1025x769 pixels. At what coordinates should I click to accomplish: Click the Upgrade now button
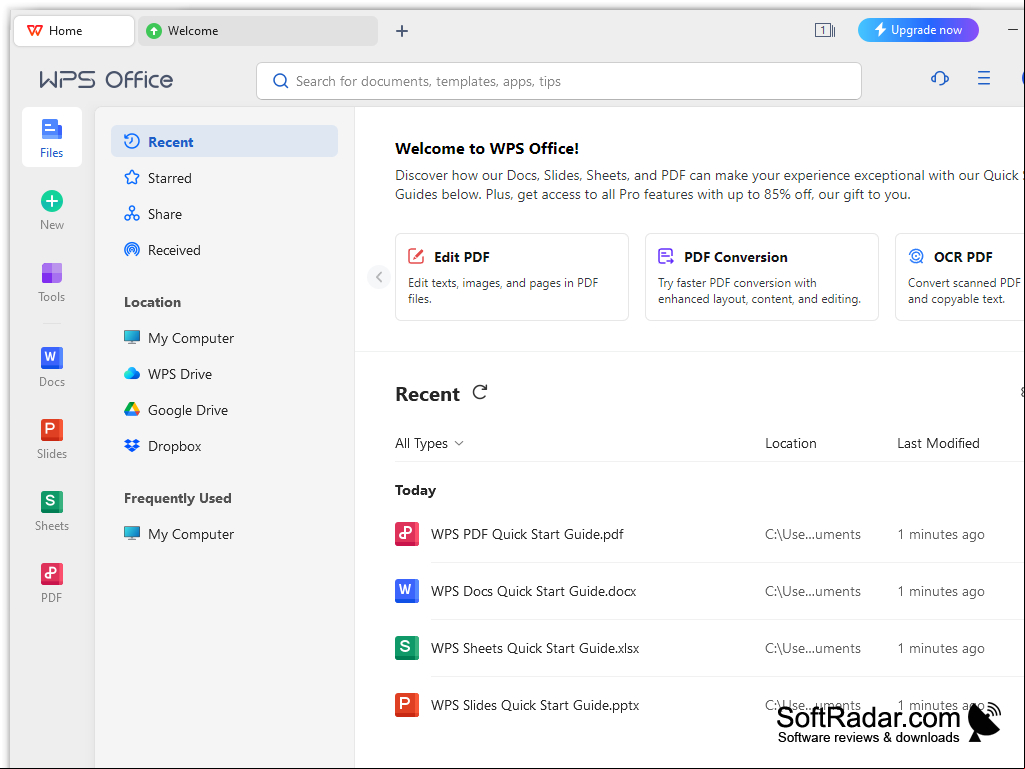[x=918, y=30]
